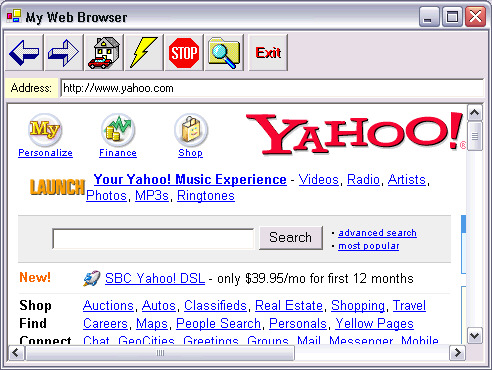Open the Personalize link
The height and width of the screenshot is (370, 492).
pos(45,153)
